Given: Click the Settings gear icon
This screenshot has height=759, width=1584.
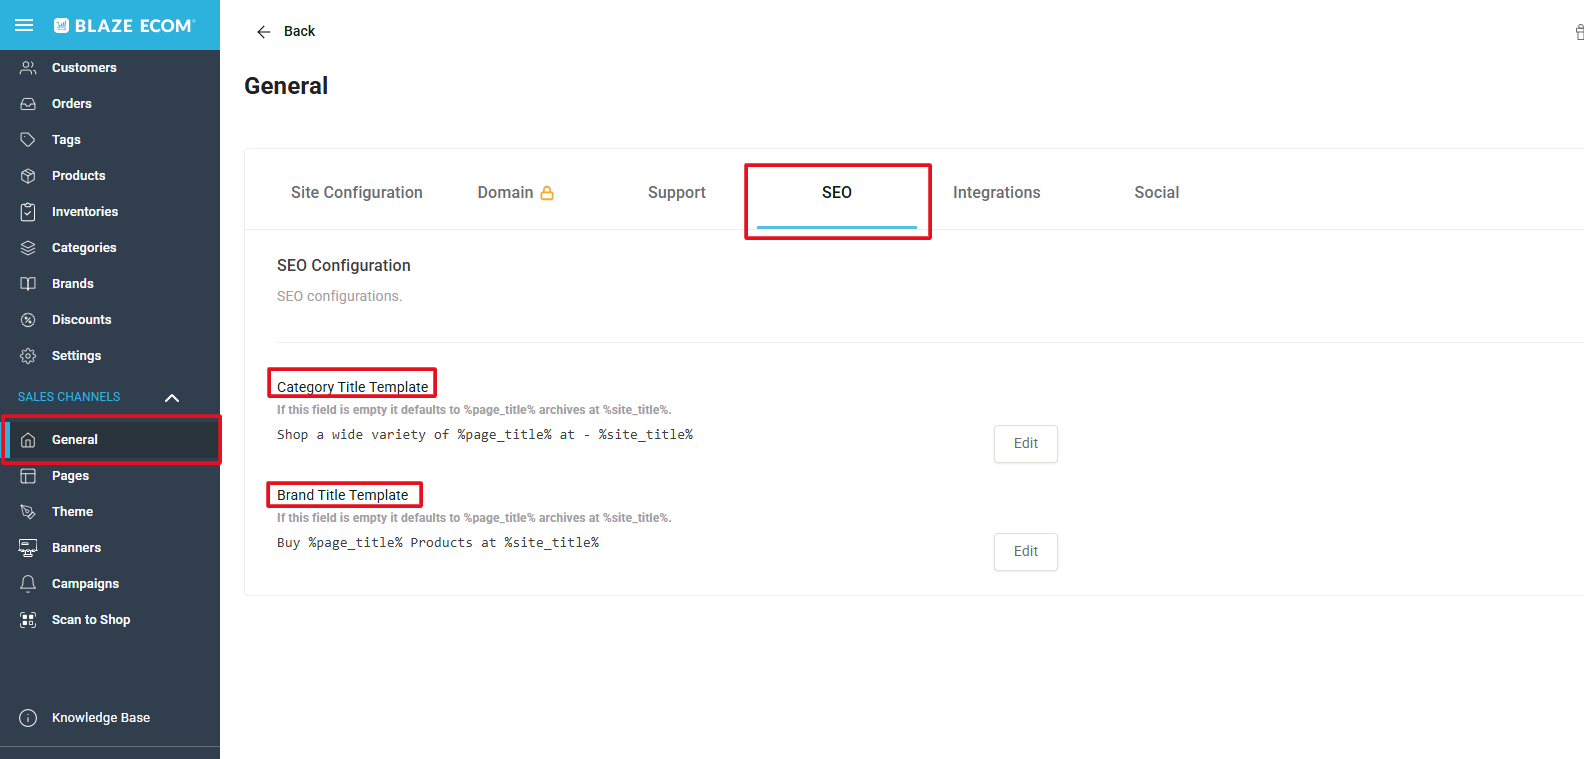Looking at the screenshot, I should coord(28,356).
